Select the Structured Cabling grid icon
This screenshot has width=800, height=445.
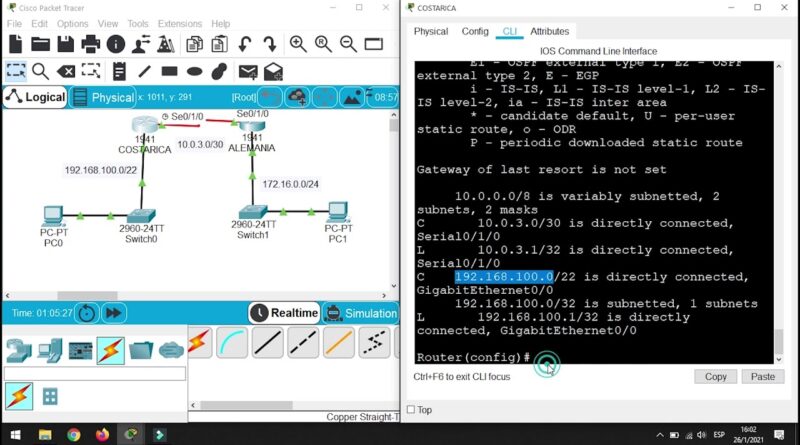50,397
